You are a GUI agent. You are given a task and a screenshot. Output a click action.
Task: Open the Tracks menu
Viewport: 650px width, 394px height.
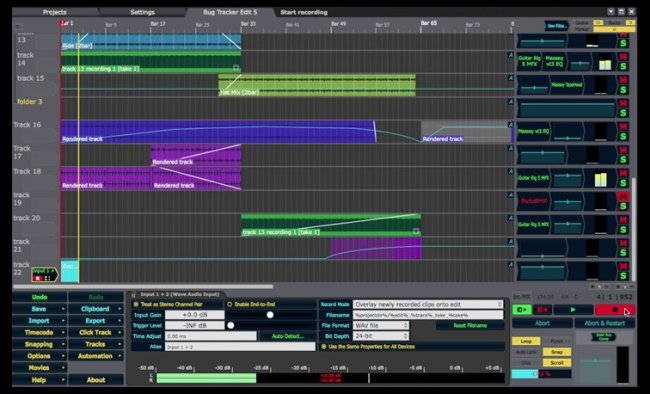(x=96, y=344)
